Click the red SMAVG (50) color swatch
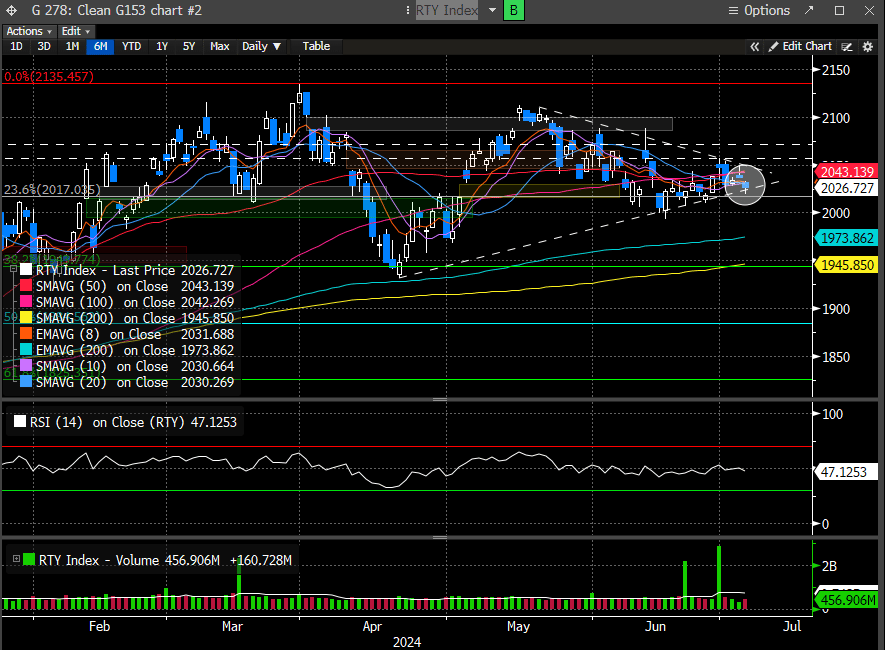Screen dimensions: 885x650 tap(26, 286)
